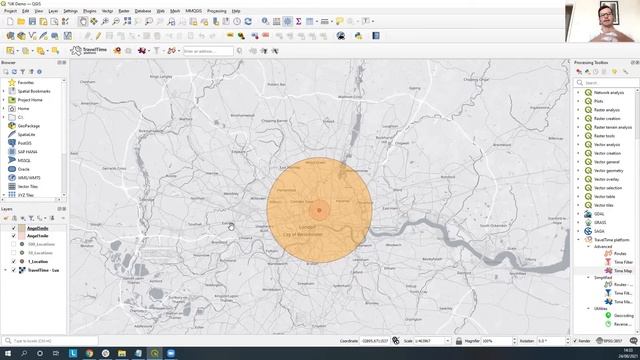Toggle visibility of the first AngelTimMe layer
The height and width of the screenshot is (360, 640).
click(14, 228)
